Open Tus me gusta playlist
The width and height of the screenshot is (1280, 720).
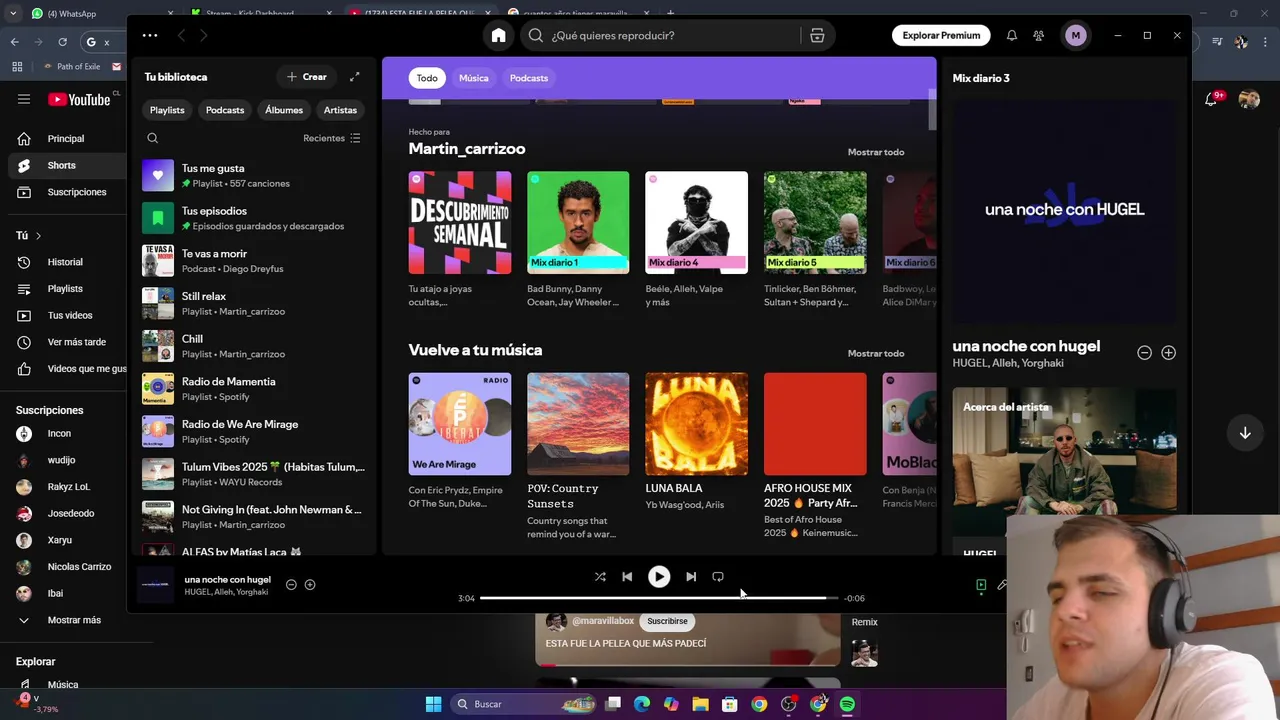[x=255, y=175]
